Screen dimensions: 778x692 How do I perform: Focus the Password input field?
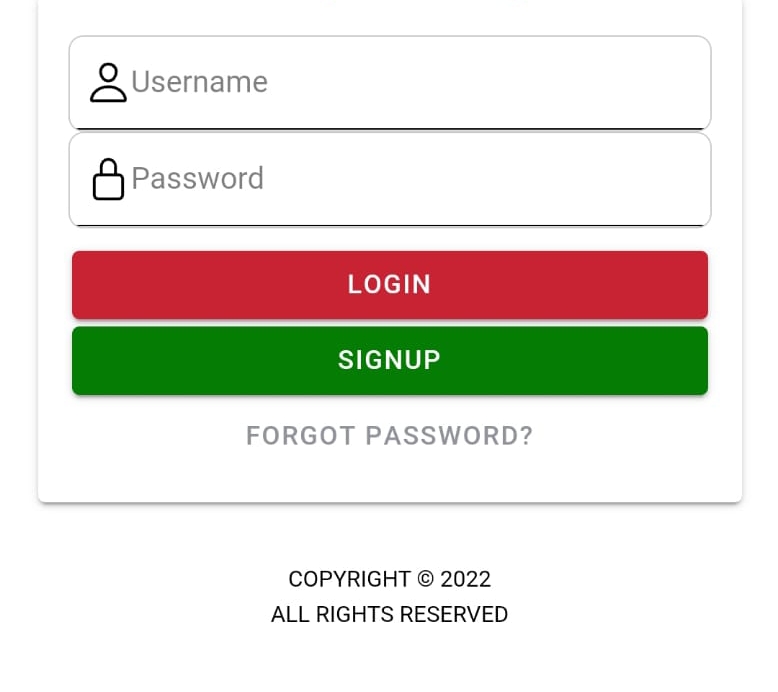tap(390, 179)
